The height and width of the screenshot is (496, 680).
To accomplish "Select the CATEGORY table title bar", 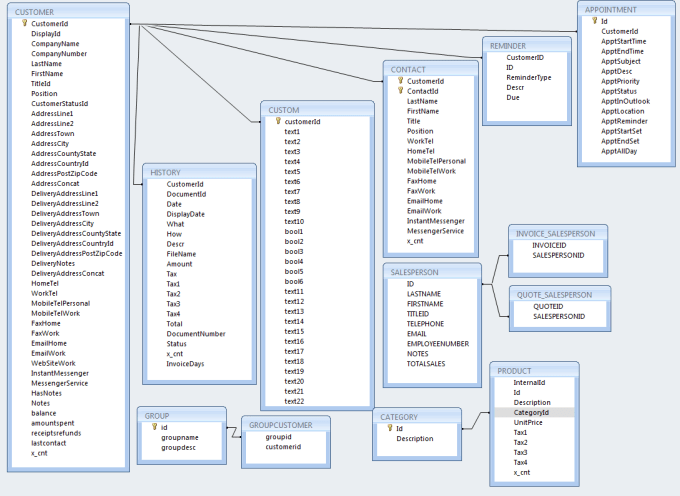I will [417, 417].
